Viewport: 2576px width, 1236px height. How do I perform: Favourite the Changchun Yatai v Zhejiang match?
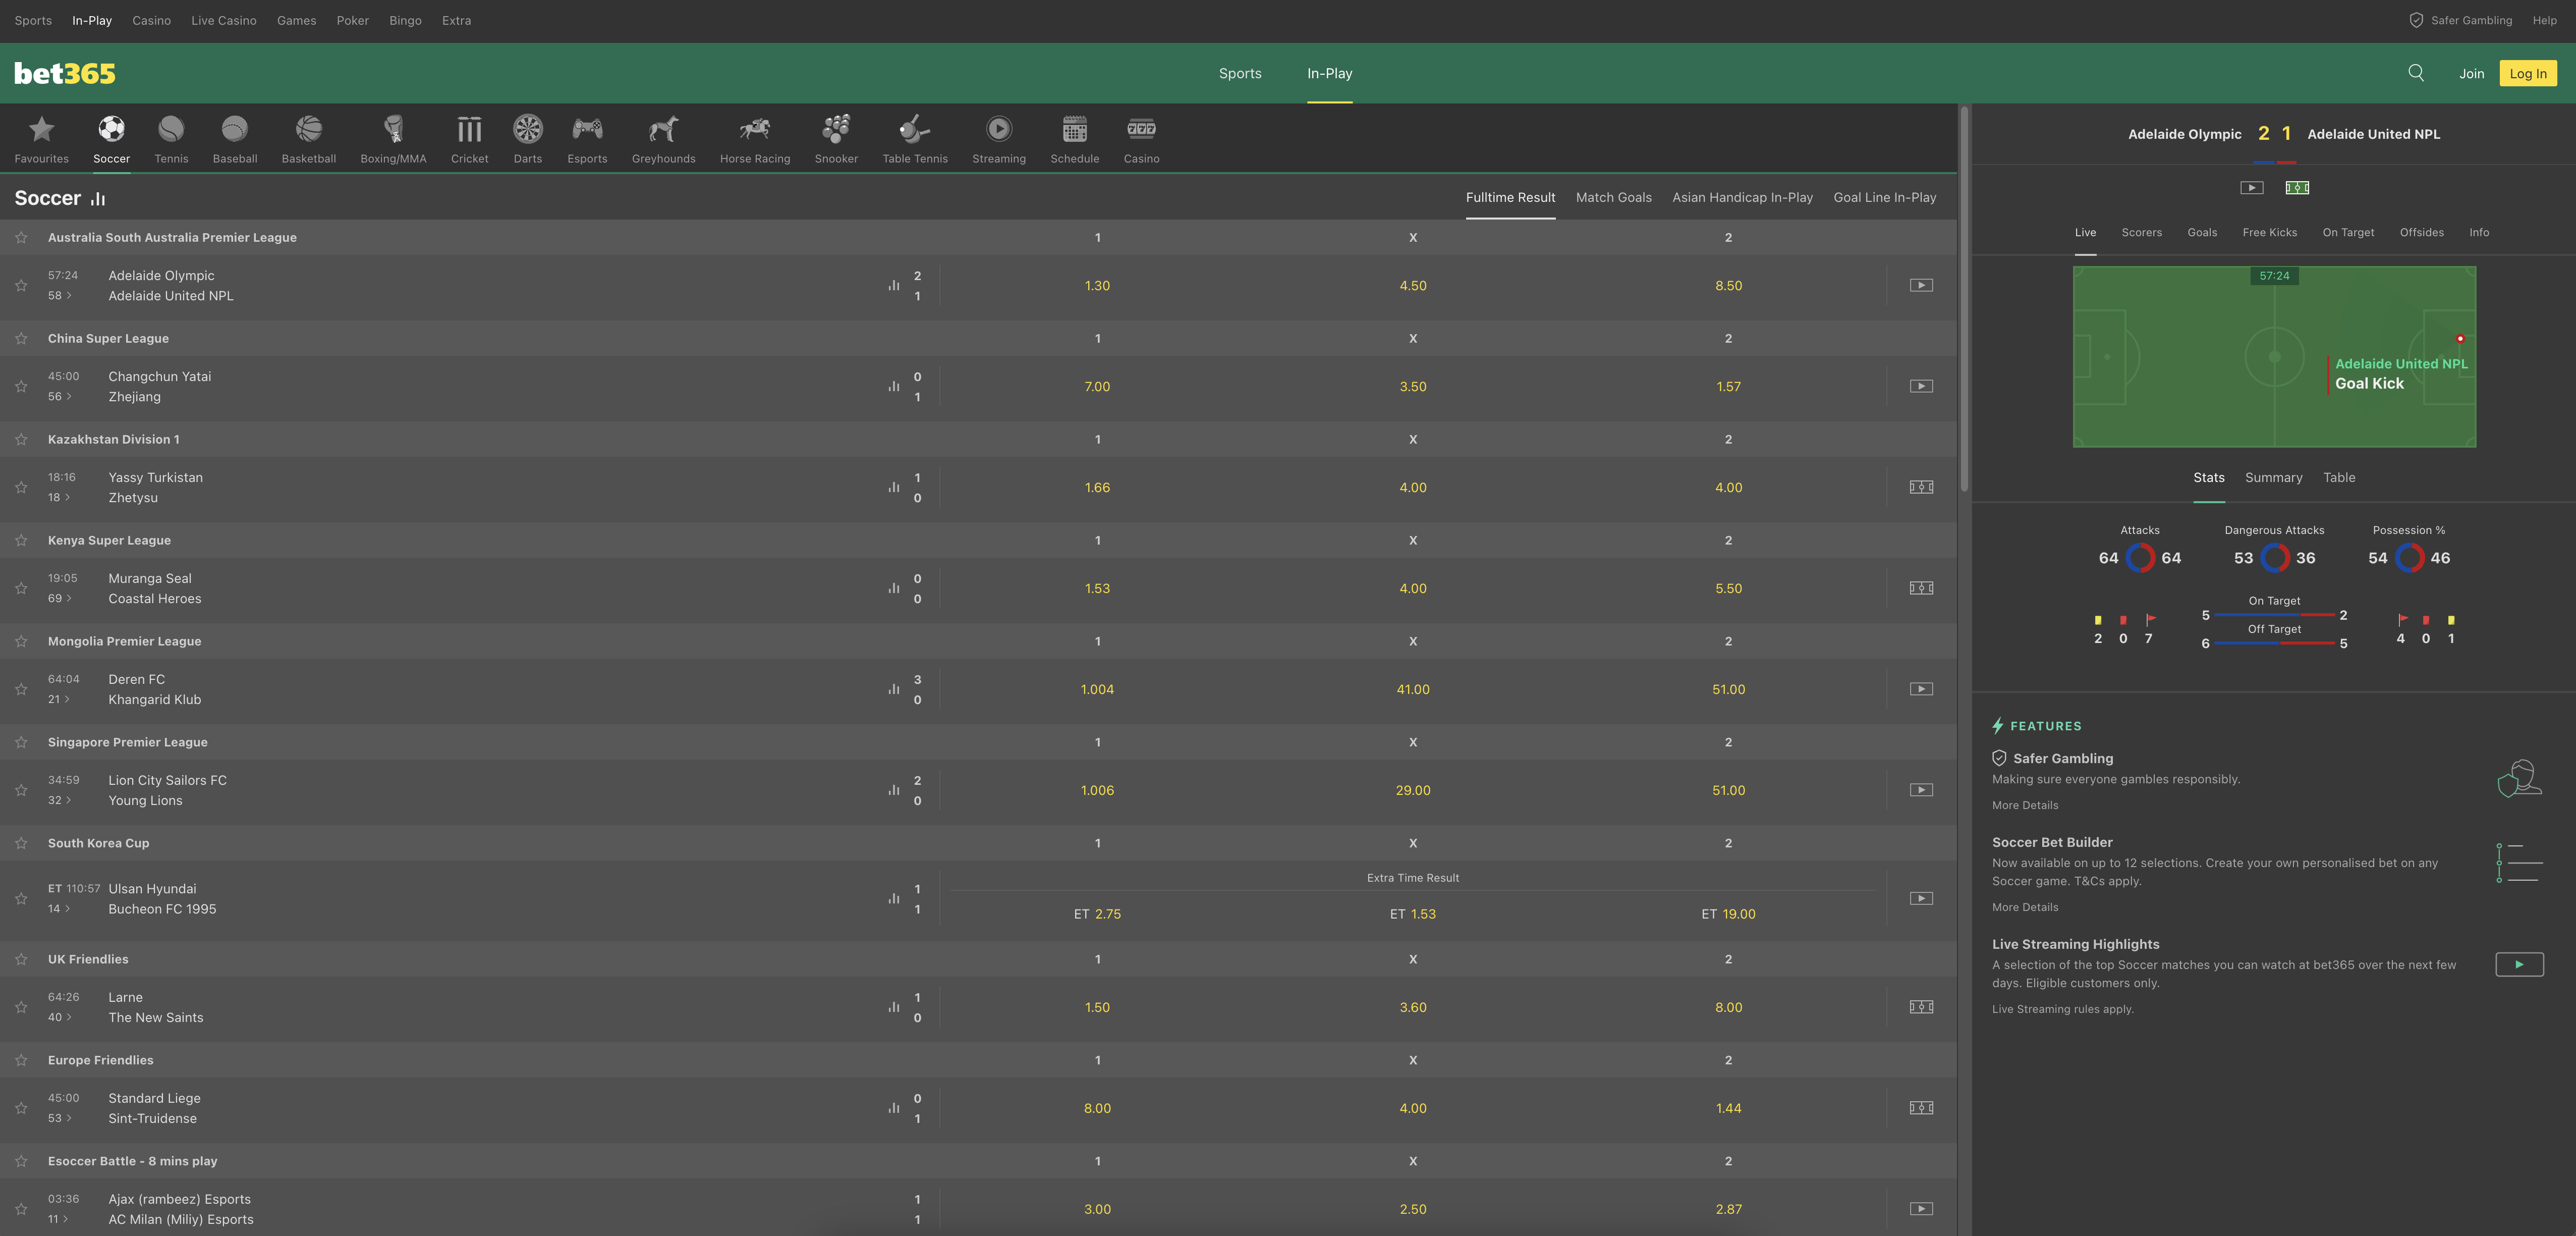(21, 387)
